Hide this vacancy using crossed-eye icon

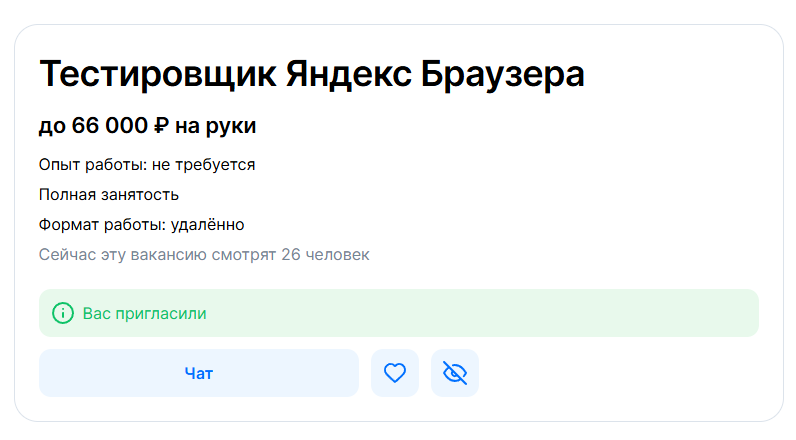(x=455, y=373)
